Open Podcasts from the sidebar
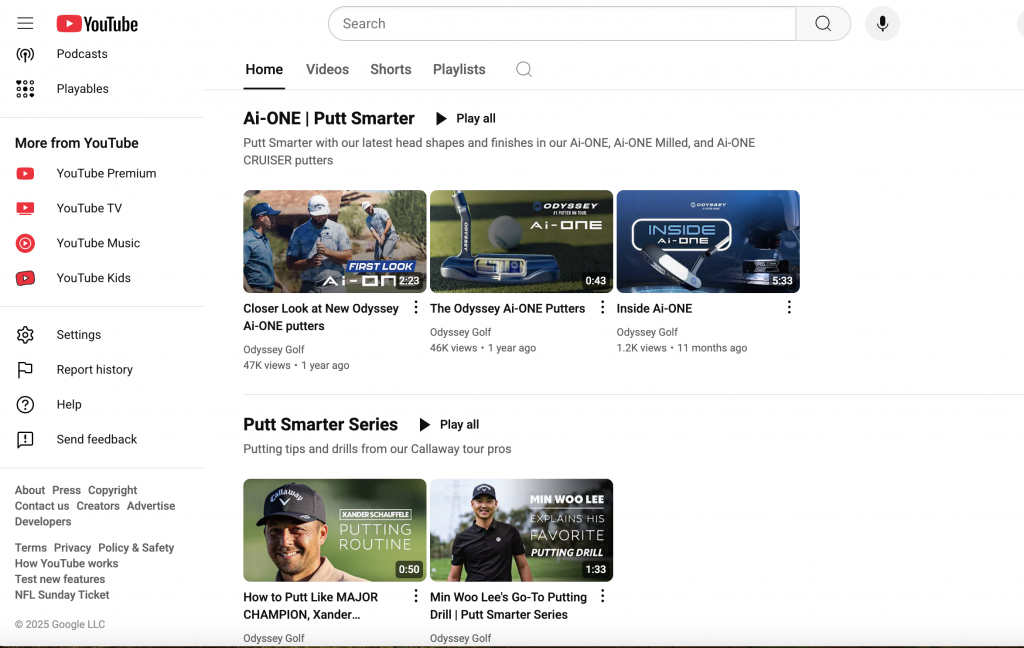This screenshot has height=648, width=1024. 82,54
